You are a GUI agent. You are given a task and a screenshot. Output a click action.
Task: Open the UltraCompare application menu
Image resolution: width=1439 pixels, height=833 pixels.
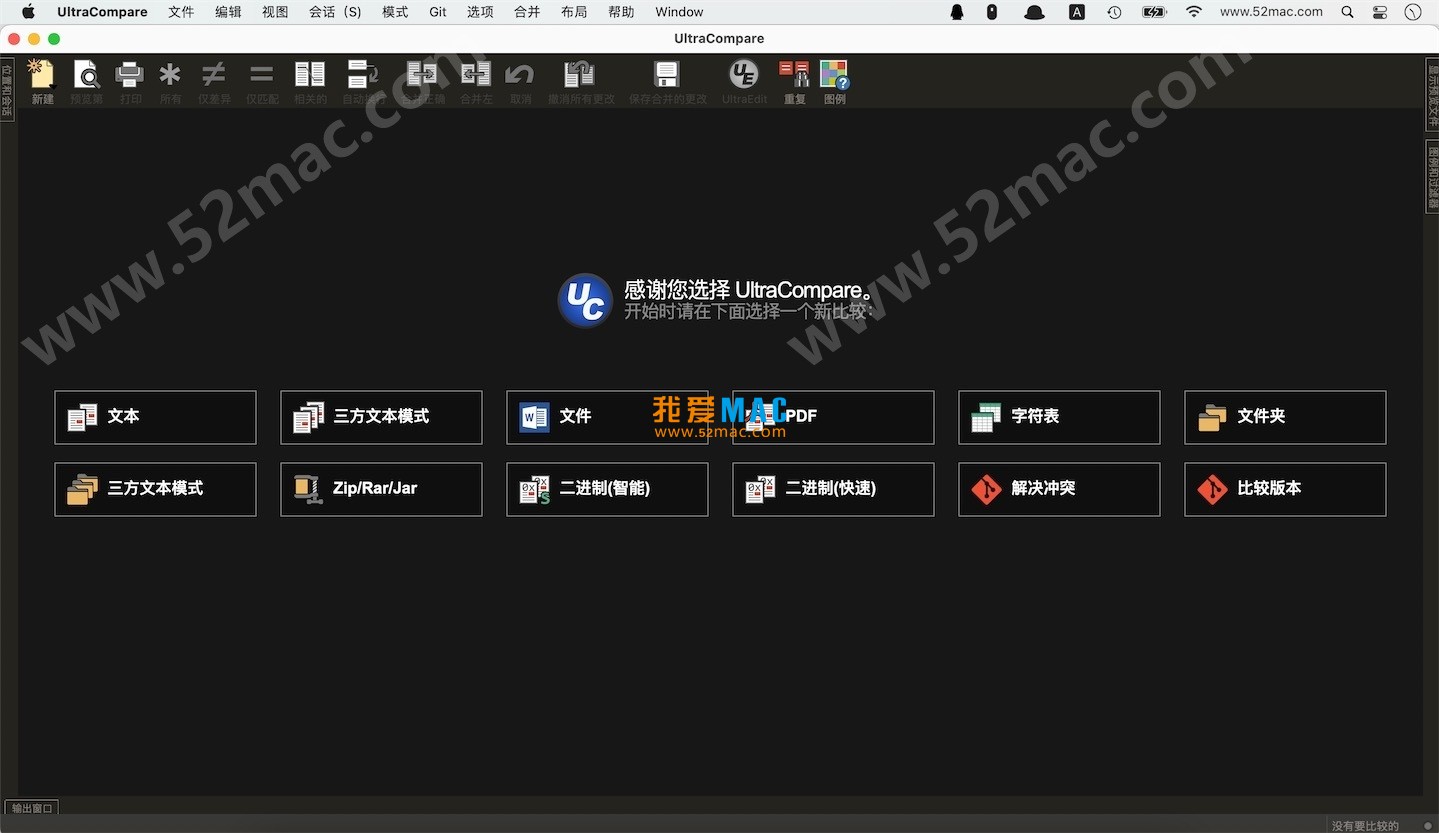[x=102, y=12]
